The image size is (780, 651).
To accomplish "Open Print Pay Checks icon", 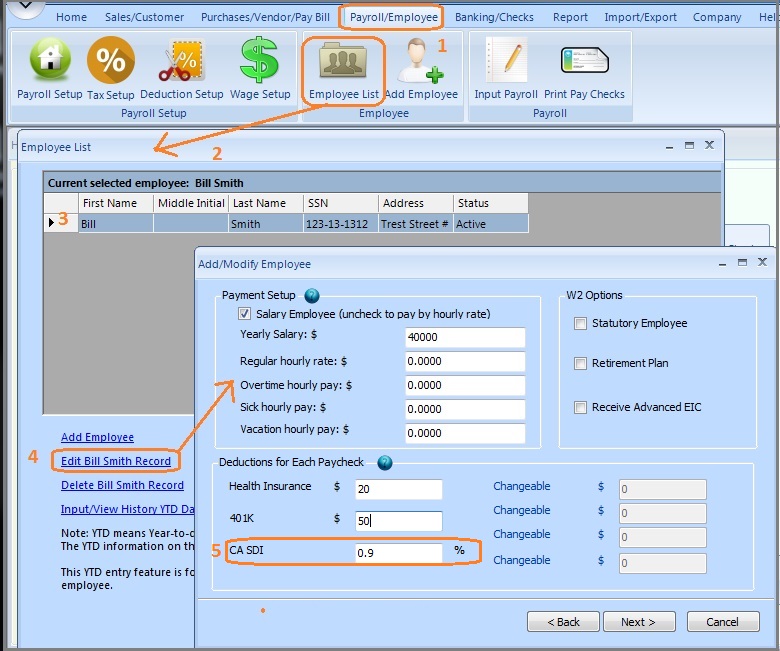I will [x=585, y=60].
